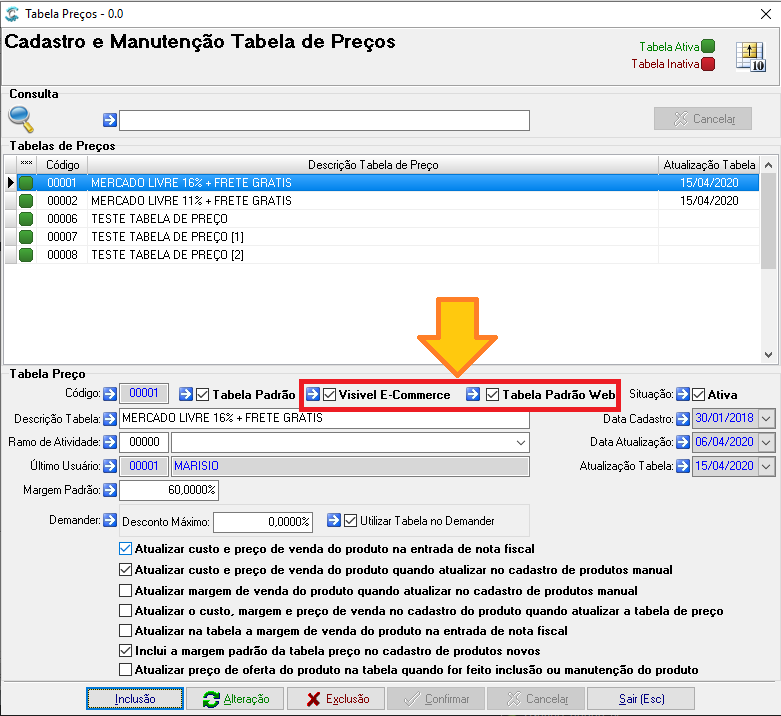Click the Código column header
The image size is (781, 716).
[62, 165]
